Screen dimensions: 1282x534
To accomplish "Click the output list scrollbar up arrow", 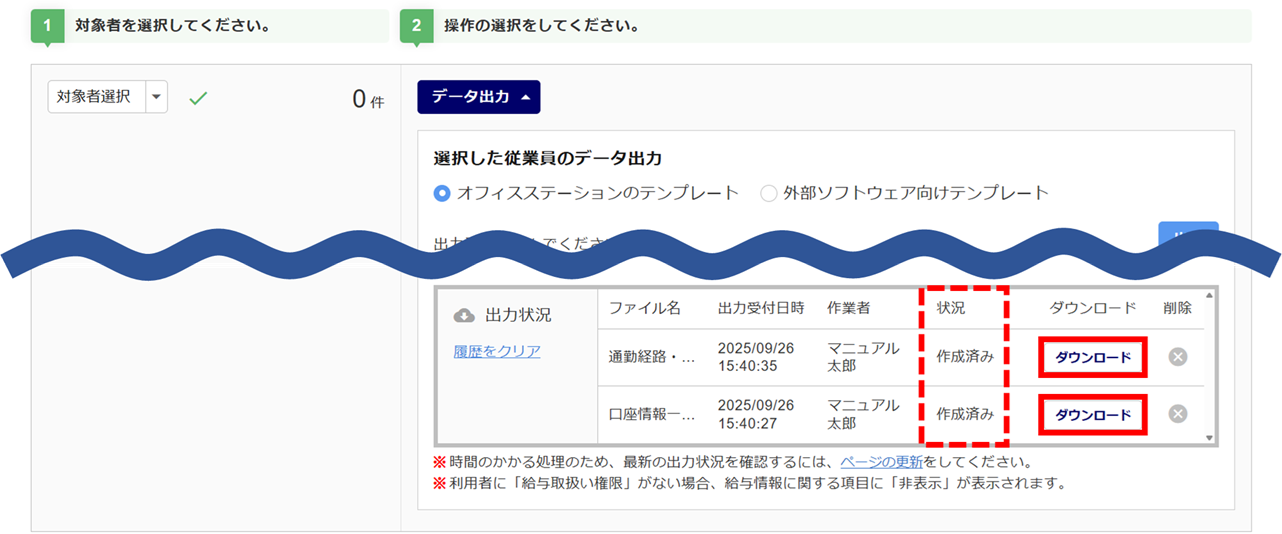I will [1211, 295].
